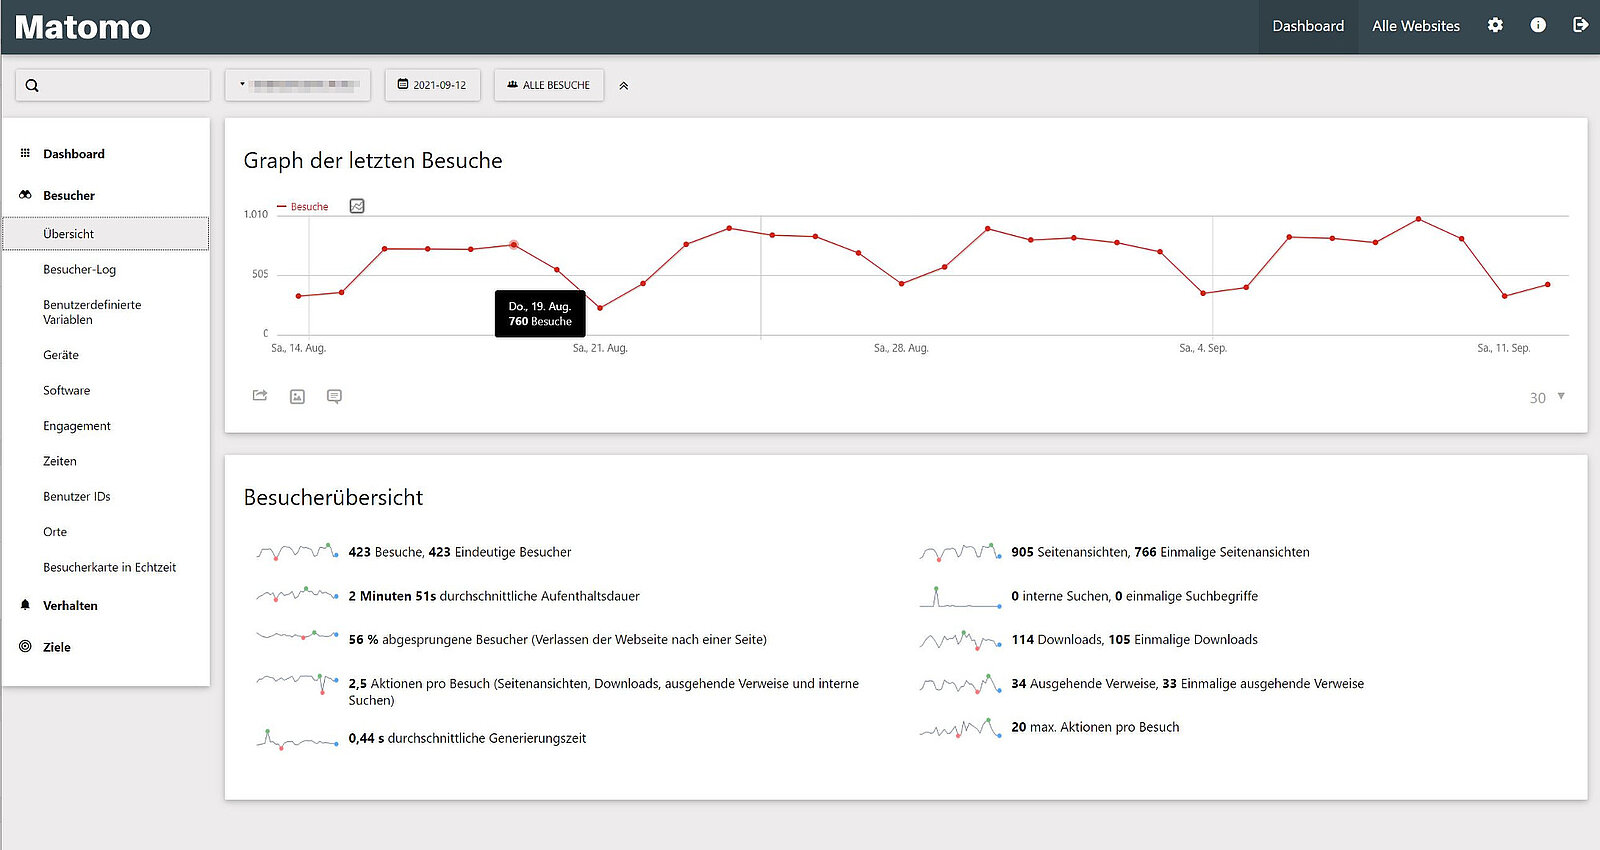The image size is (1600, 850).
Task: Click the export share icon below graph
Action: (x=260, y=396)
